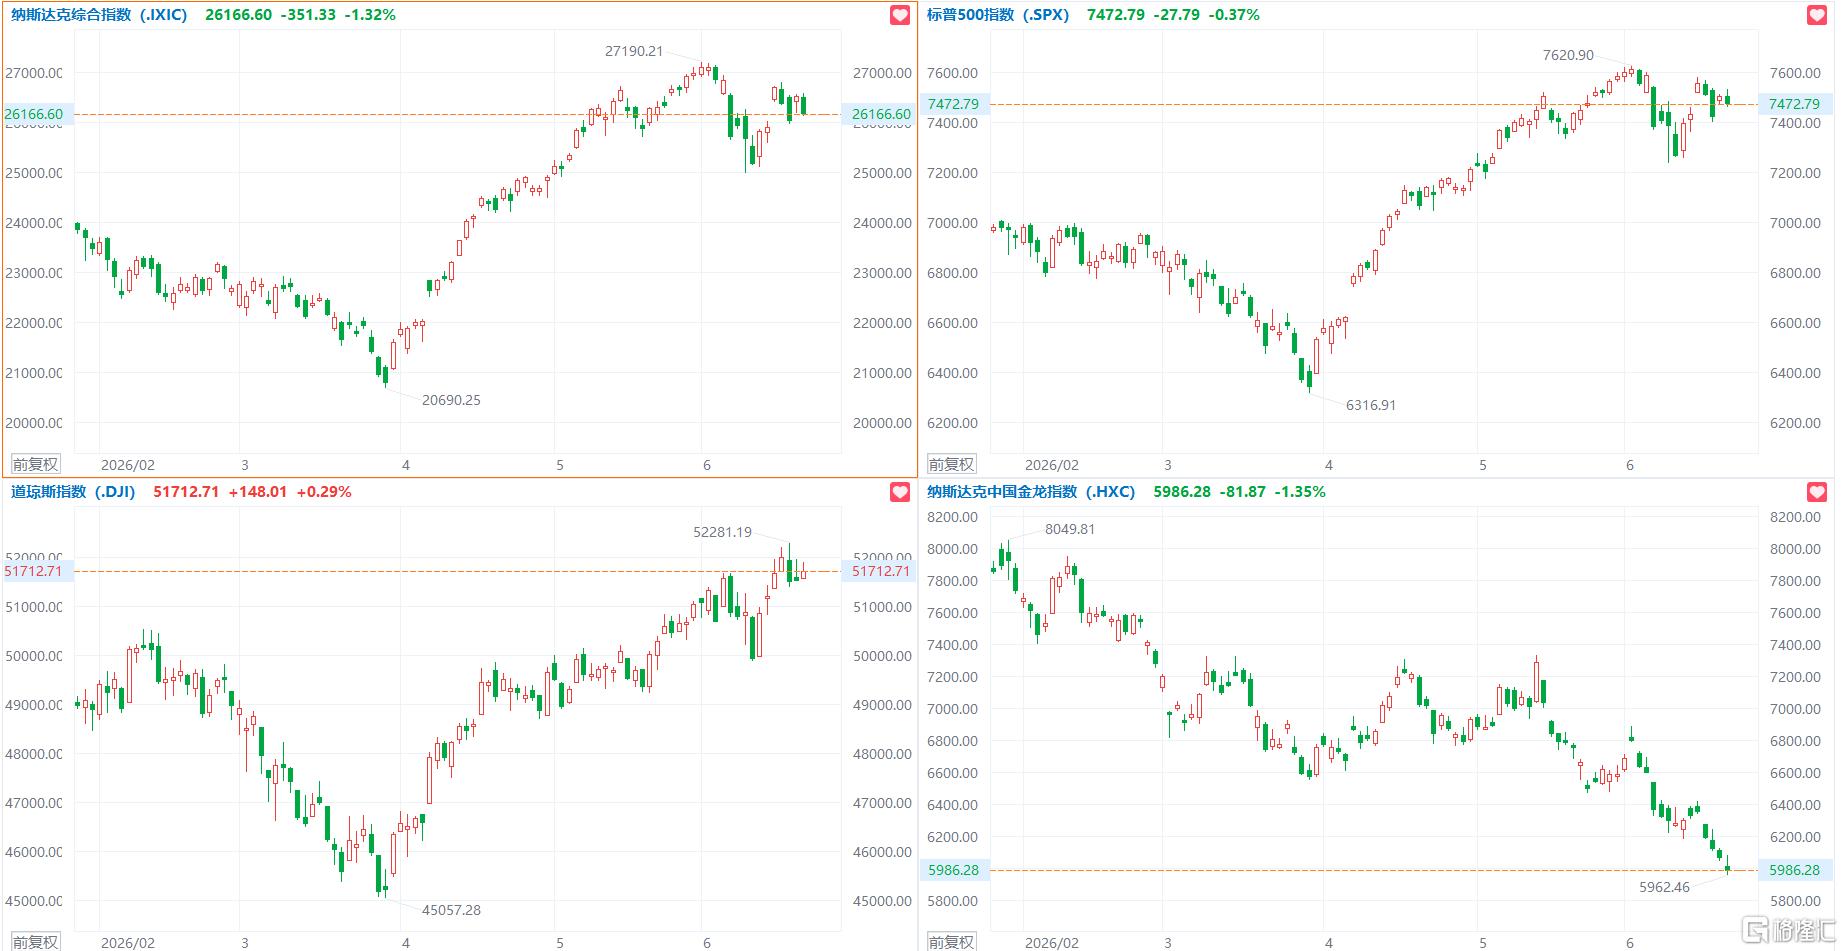This screenshot has height=951, width=1844.
Task: Click the Dow right-axis current price tag 51712.71
Action: point(881,571)
